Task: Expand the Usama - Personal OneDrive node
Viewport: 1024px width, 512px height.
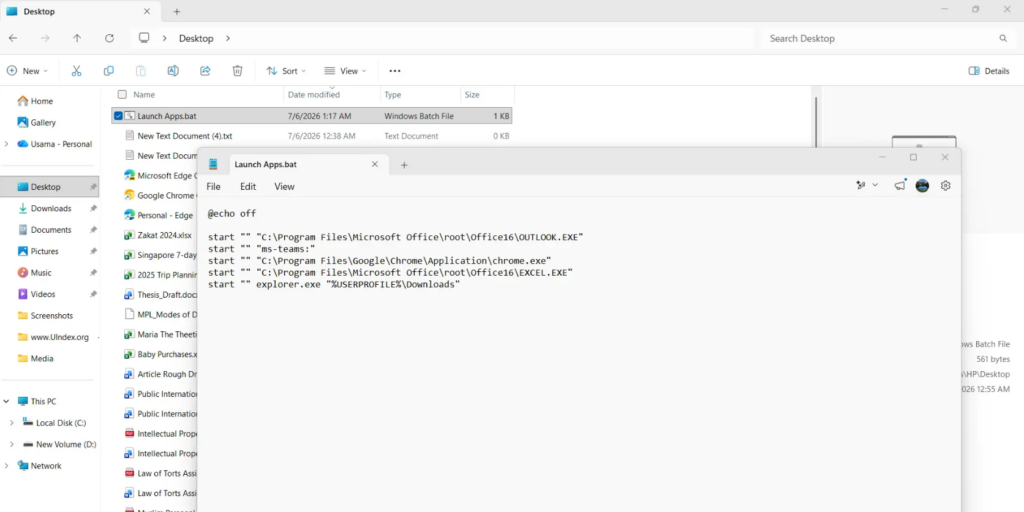Action: (x=7, y=144)
